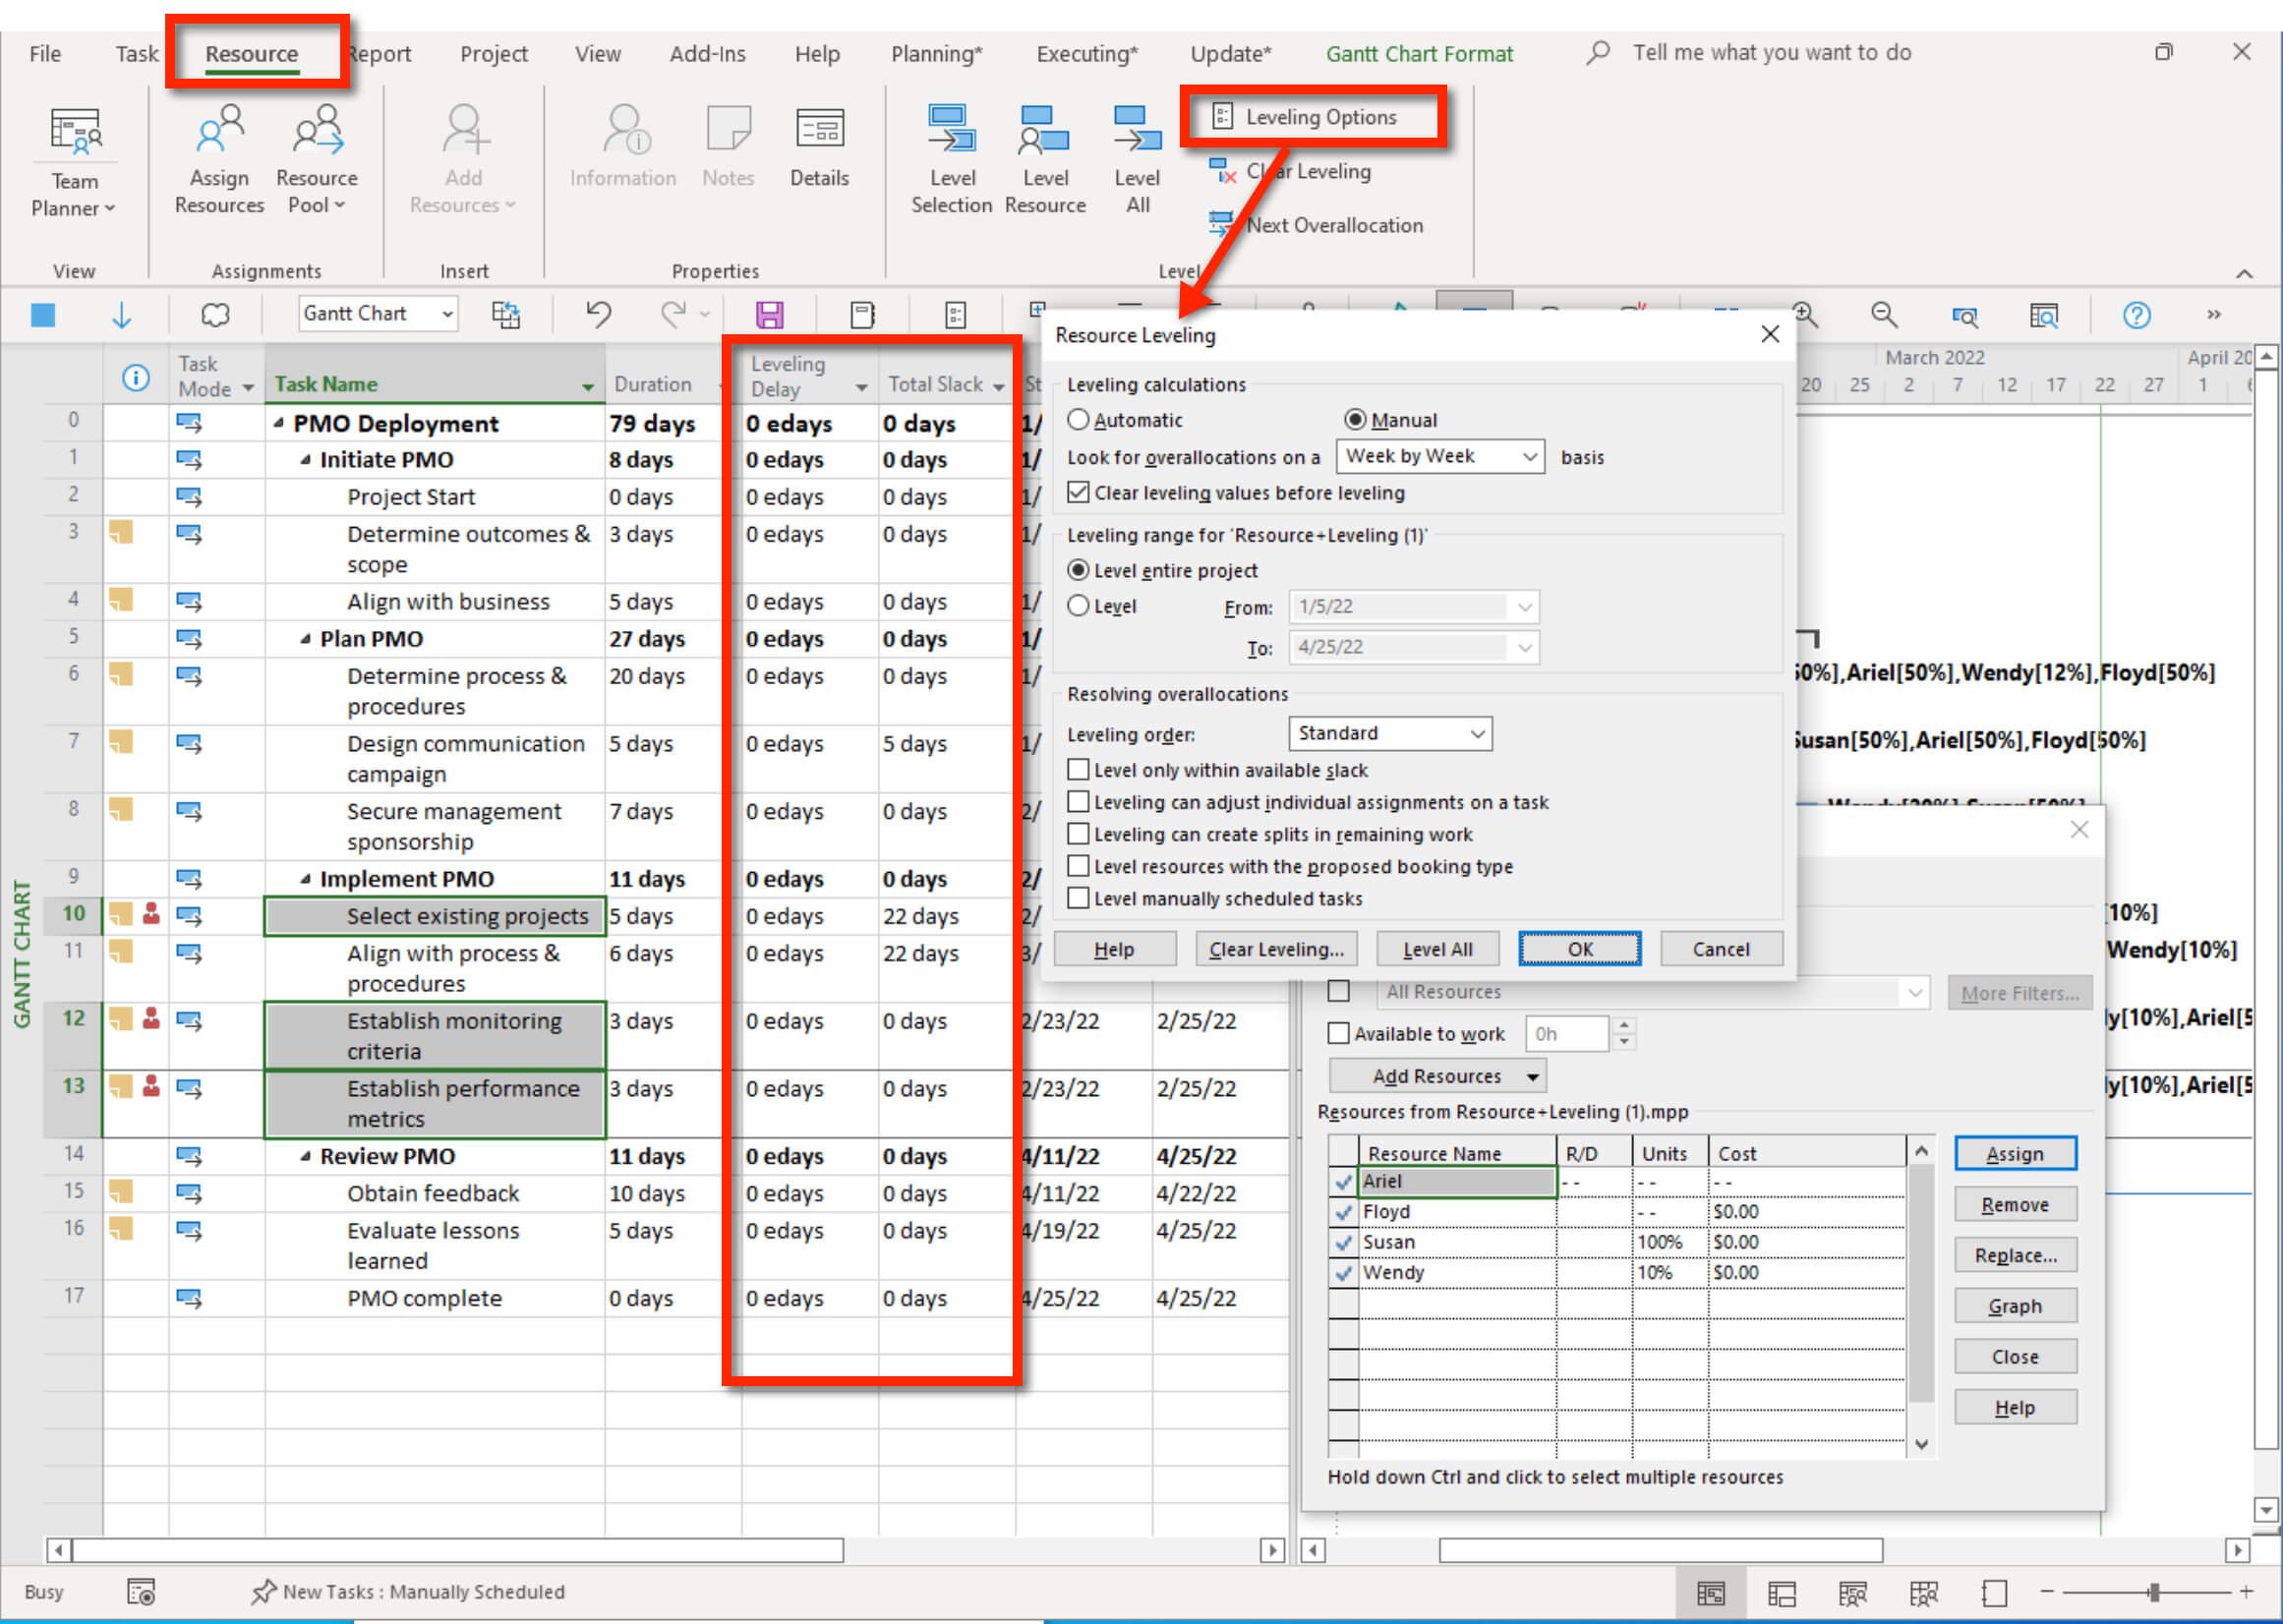Open the Task Name column filter arrow
2283x1624 pixels.
(x=588, y=386)
